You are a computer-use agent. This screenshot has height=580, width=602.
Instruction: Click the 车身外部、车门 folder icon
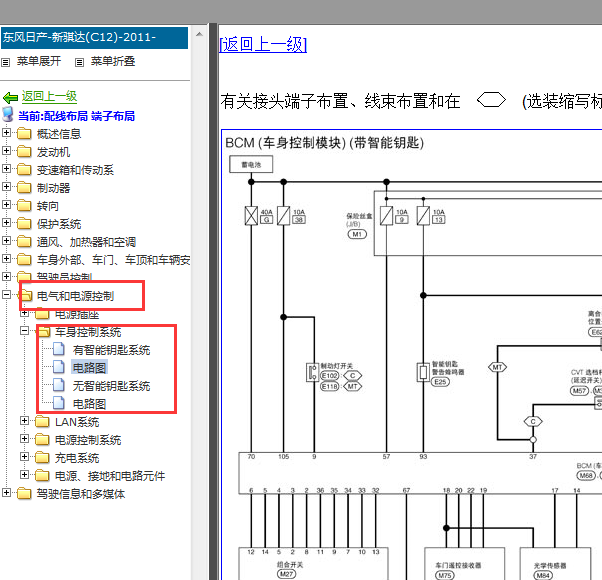[24, 259]
